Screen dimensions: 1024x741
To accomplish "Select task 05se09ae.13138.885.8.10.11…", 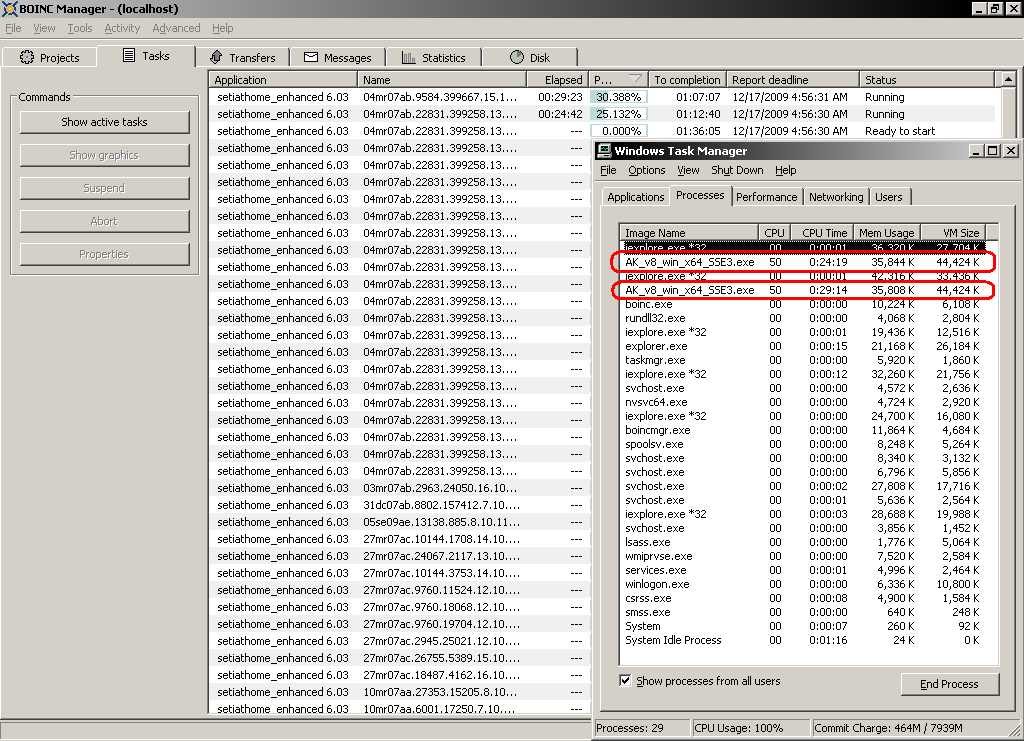I will [x=400, y=522].
